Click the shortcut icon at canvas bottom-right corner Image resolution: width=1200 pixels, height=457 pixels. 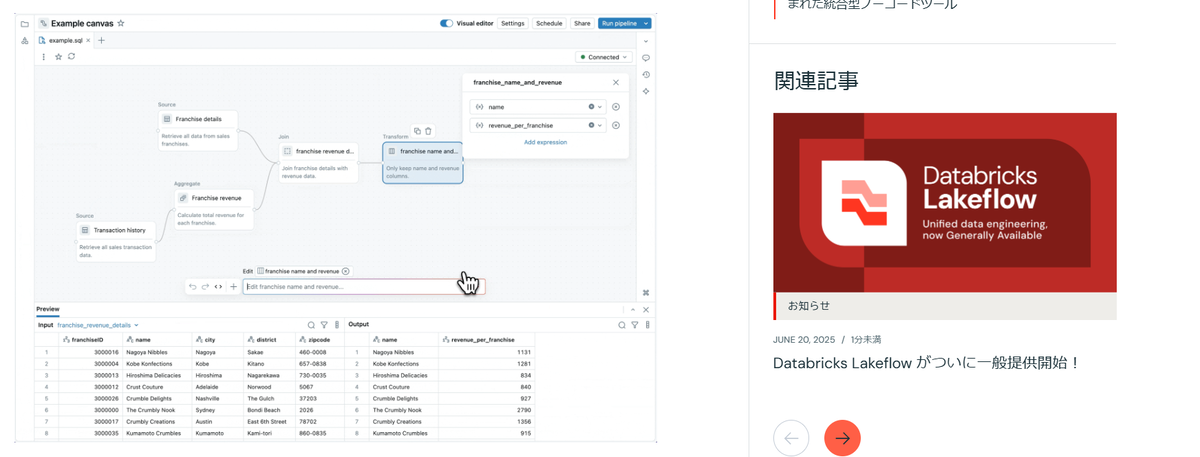pyautogui.click(x=646, y=293)
